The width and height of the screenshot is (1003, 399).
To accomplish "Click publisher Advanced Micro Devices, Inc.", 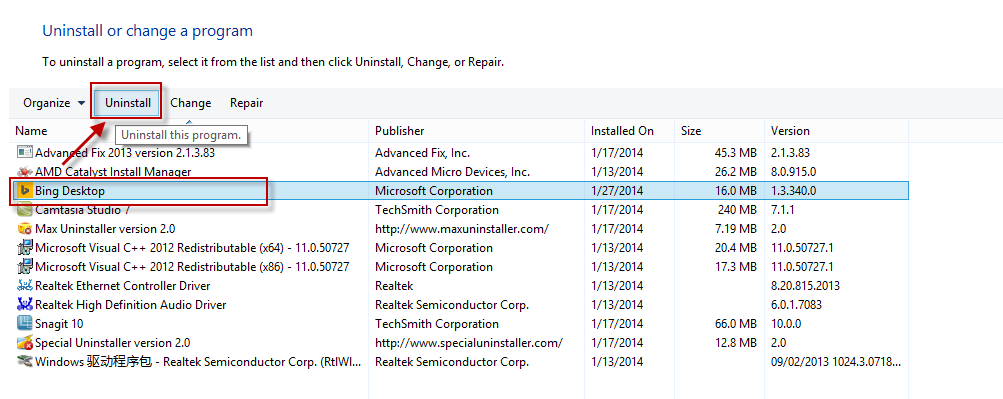I will click(x=452, y=172).
